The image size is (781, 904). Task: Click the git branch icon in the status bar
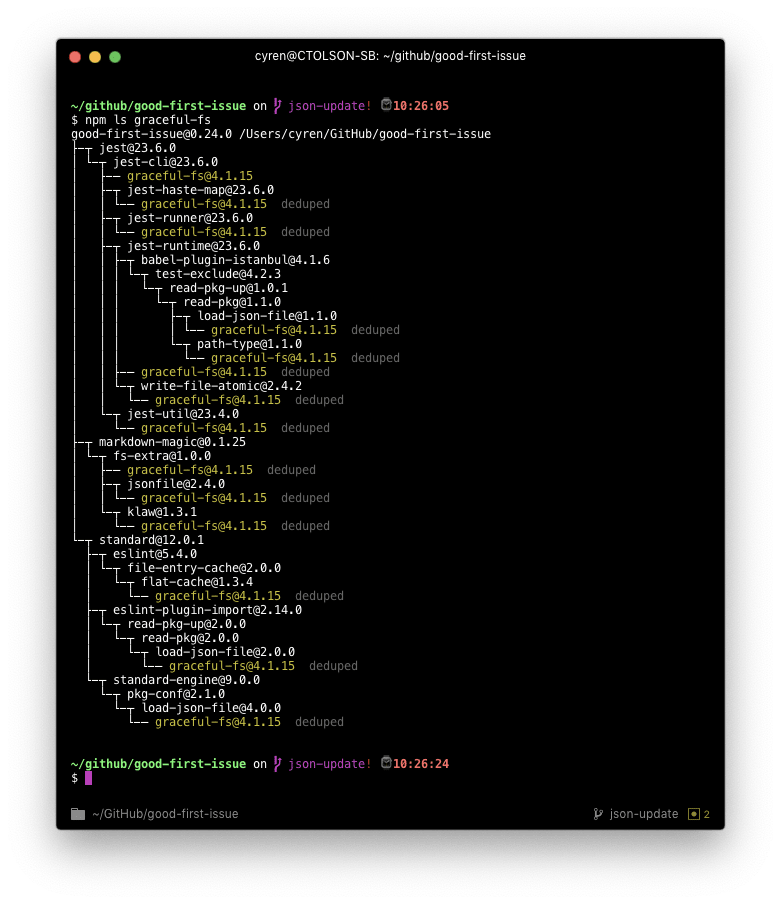click(598, 813)
